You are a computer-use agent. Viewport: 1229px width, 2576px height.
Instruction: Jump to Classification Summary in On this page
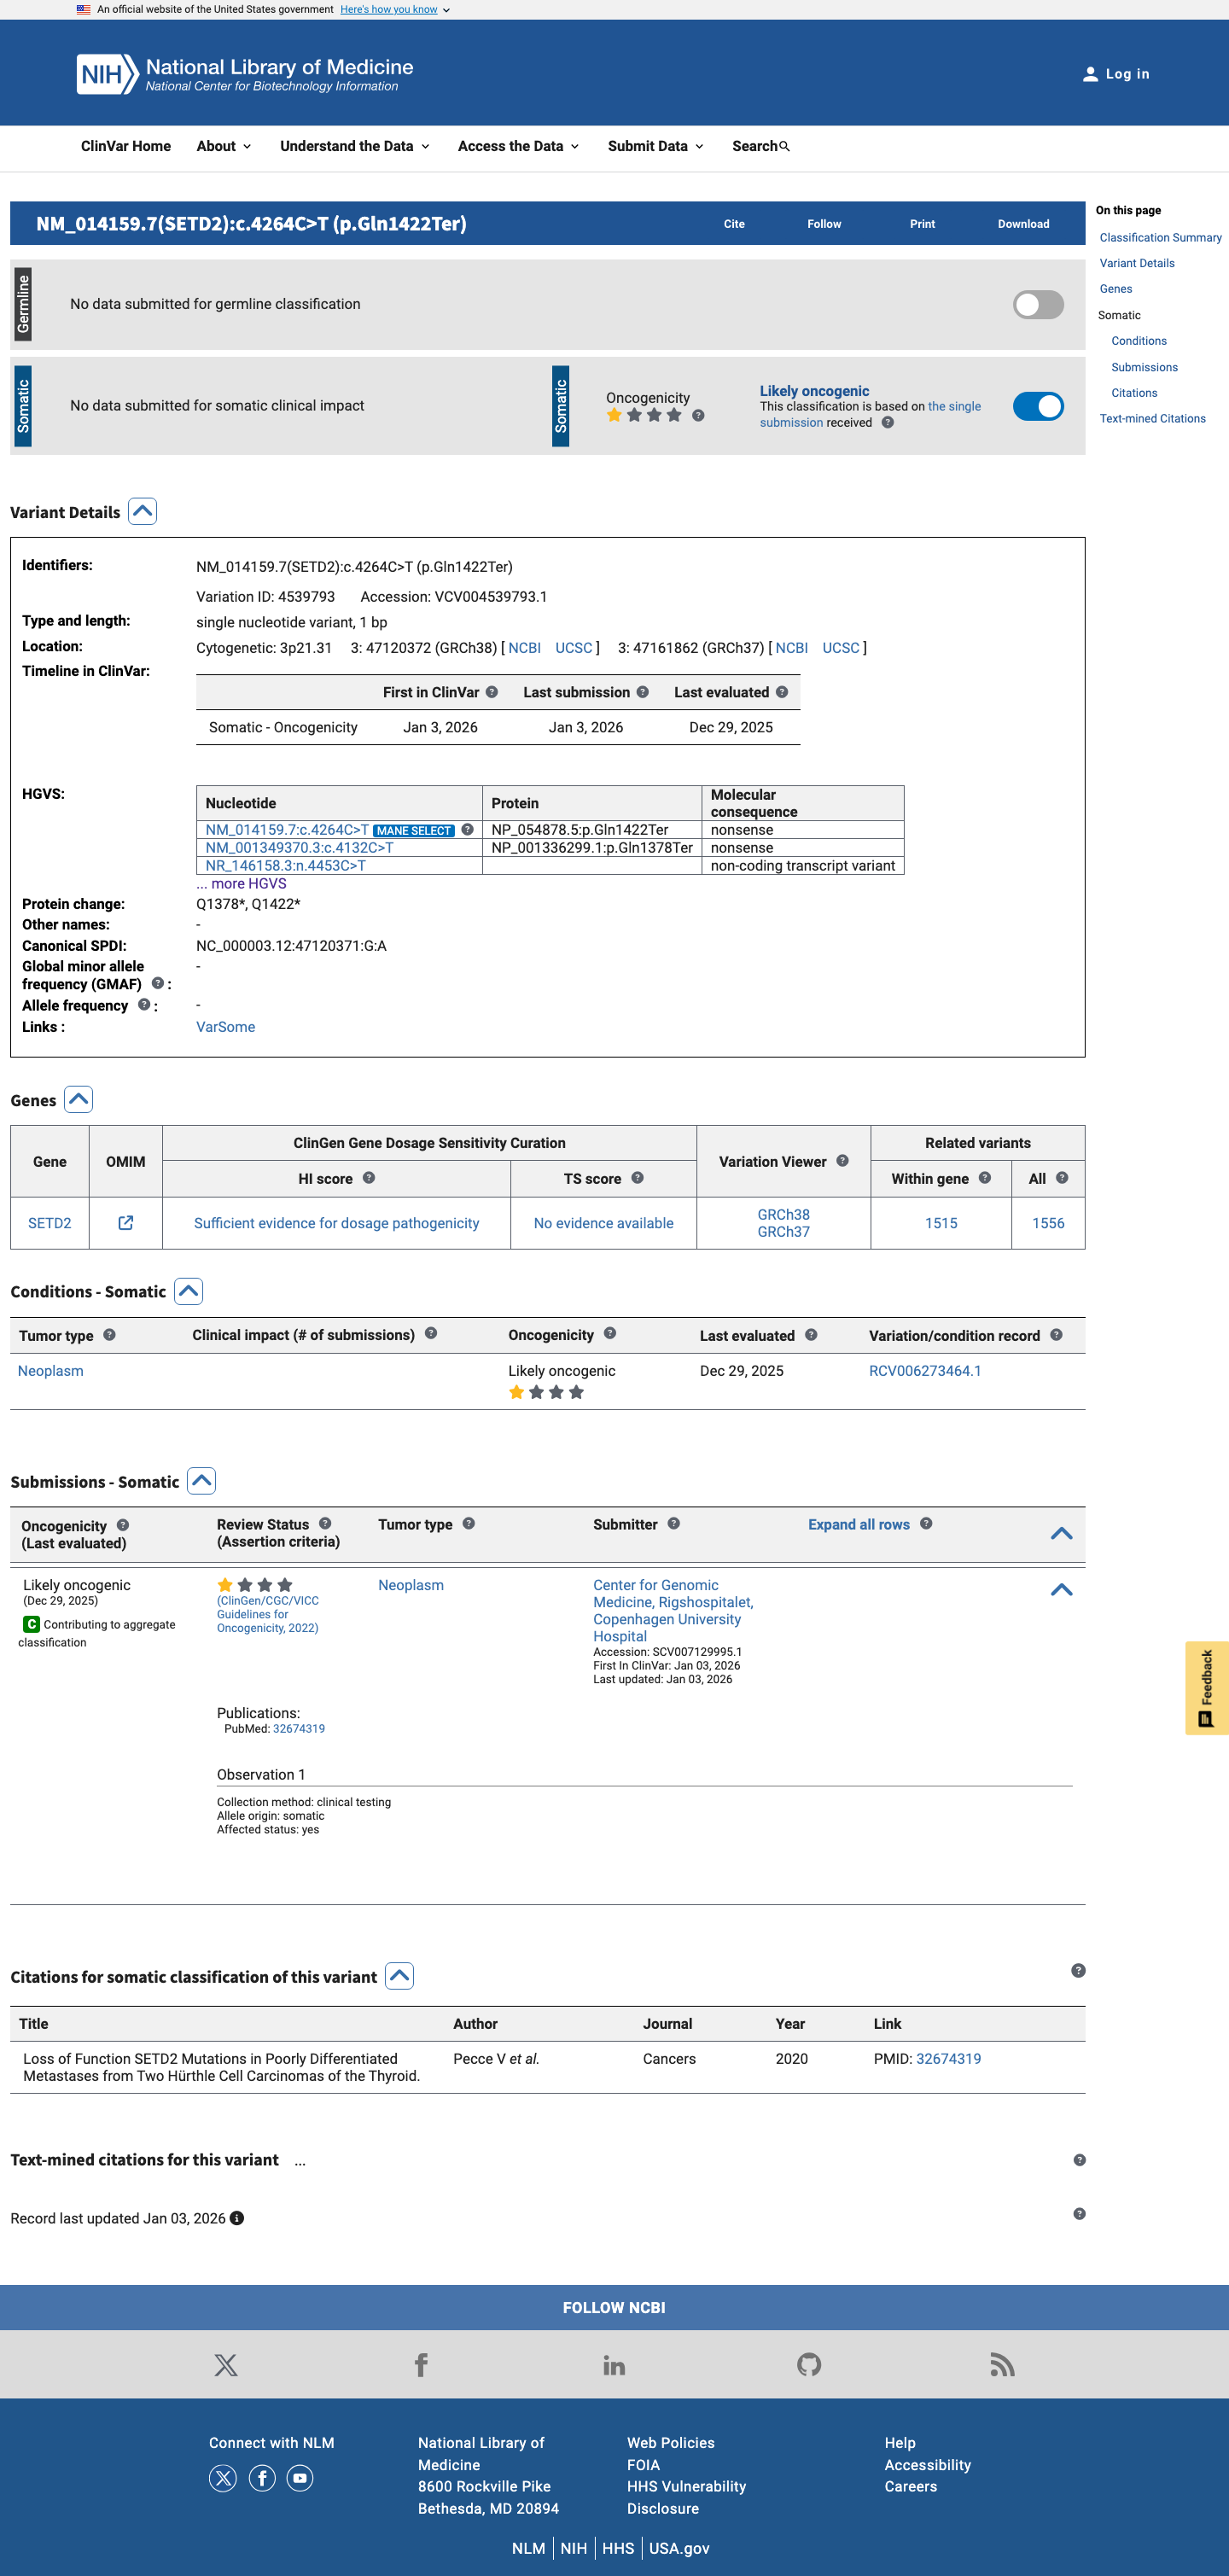pyautogui.click(x=1160, y=238)
